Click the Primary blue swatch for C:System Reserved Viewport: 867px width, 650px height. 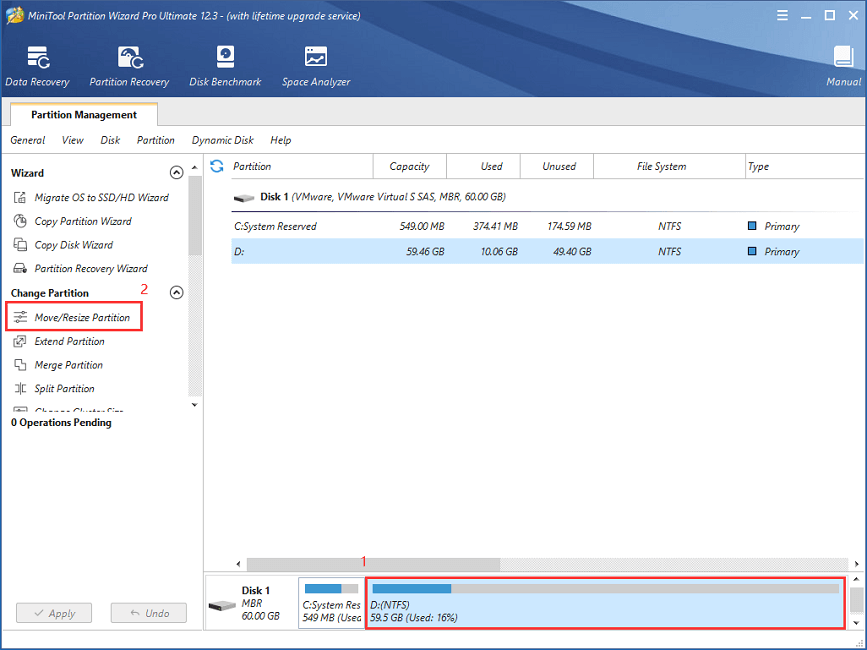(x=752, y=226)
